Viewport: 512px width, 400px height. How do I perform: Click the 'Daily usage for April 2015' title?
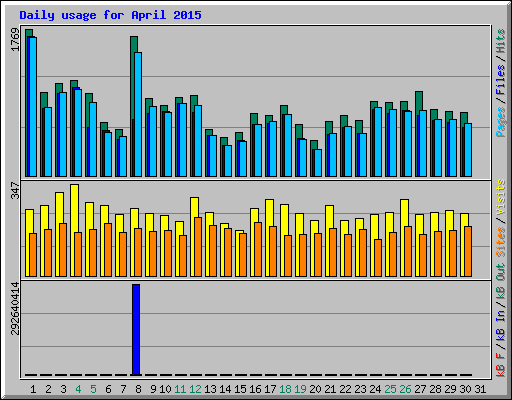coord(110,15)
